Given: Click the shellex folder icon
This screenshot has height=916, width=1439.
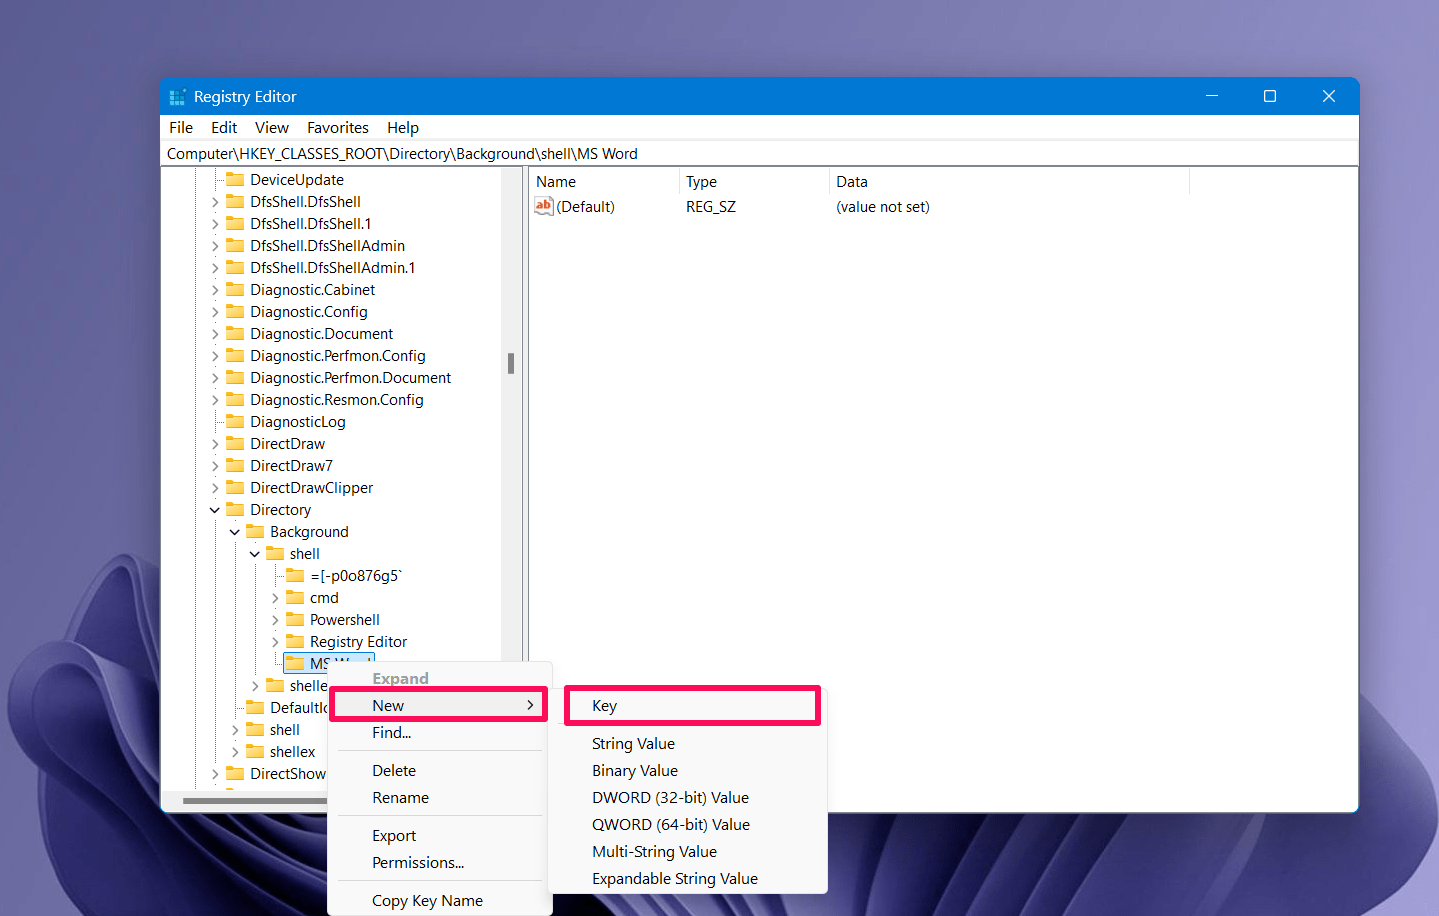Looking at the screenshot, I should (x=255, y=752).
